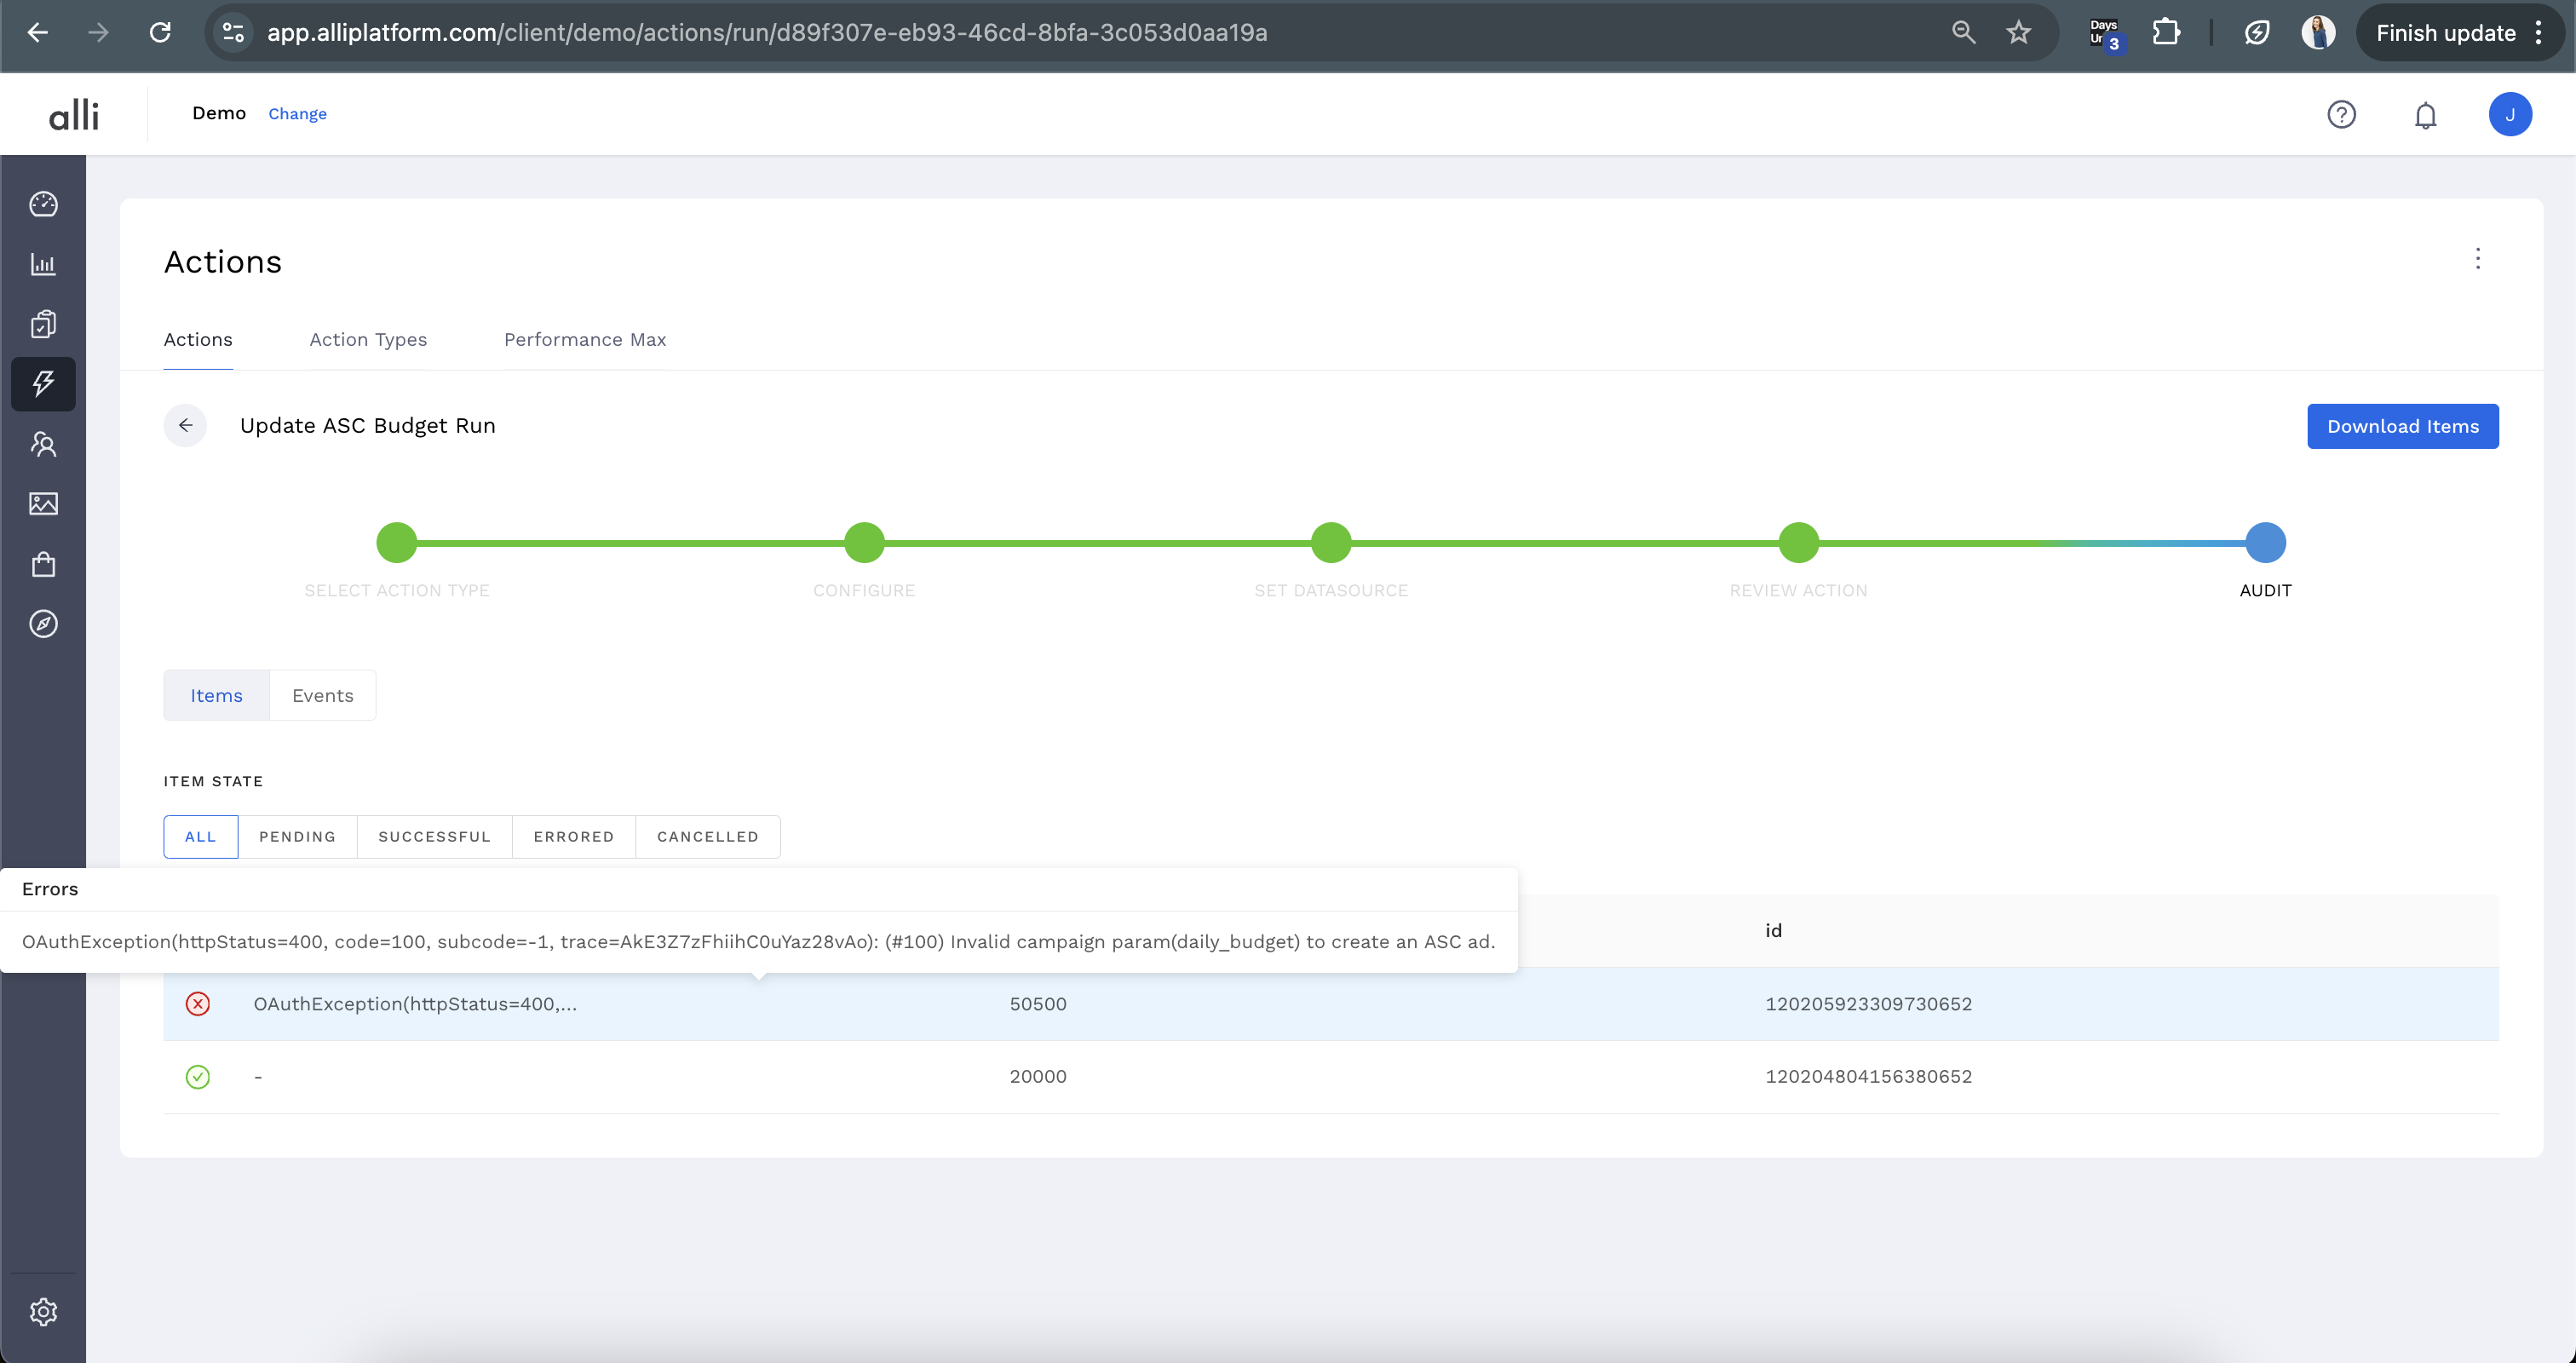Open the Actions panel three-dot menu
The image size is (2576, 1363).
2477,259
